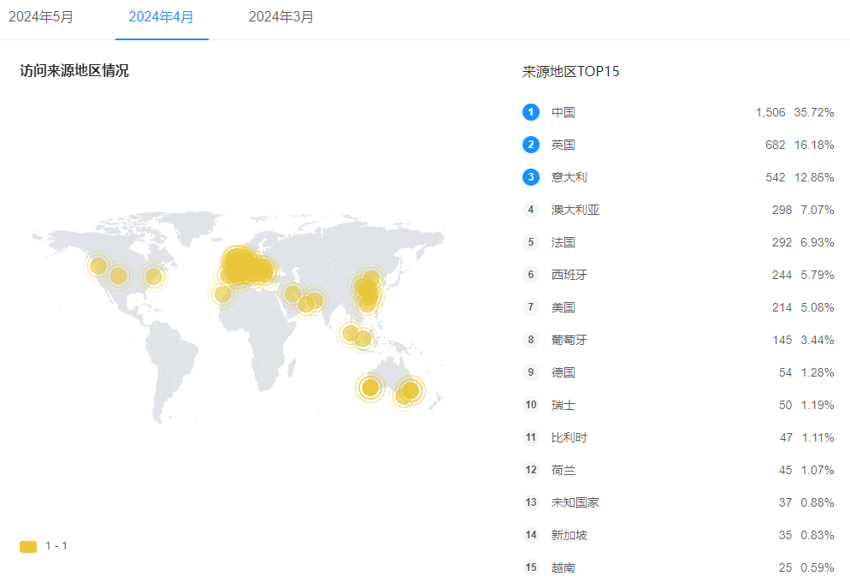Click the rank 2 badge for 英国
850x582 pixels.
tap(531, 145)
